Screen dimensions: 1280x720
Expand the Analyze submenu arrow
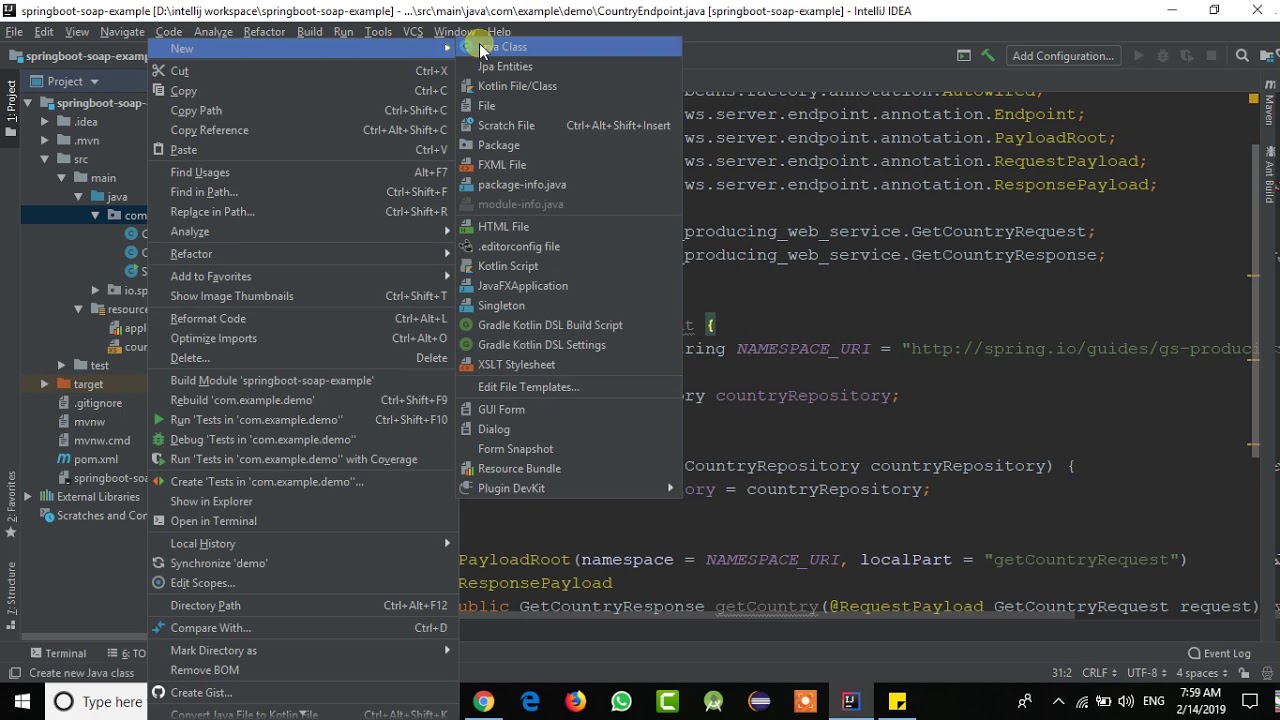[x=447, y=232]
